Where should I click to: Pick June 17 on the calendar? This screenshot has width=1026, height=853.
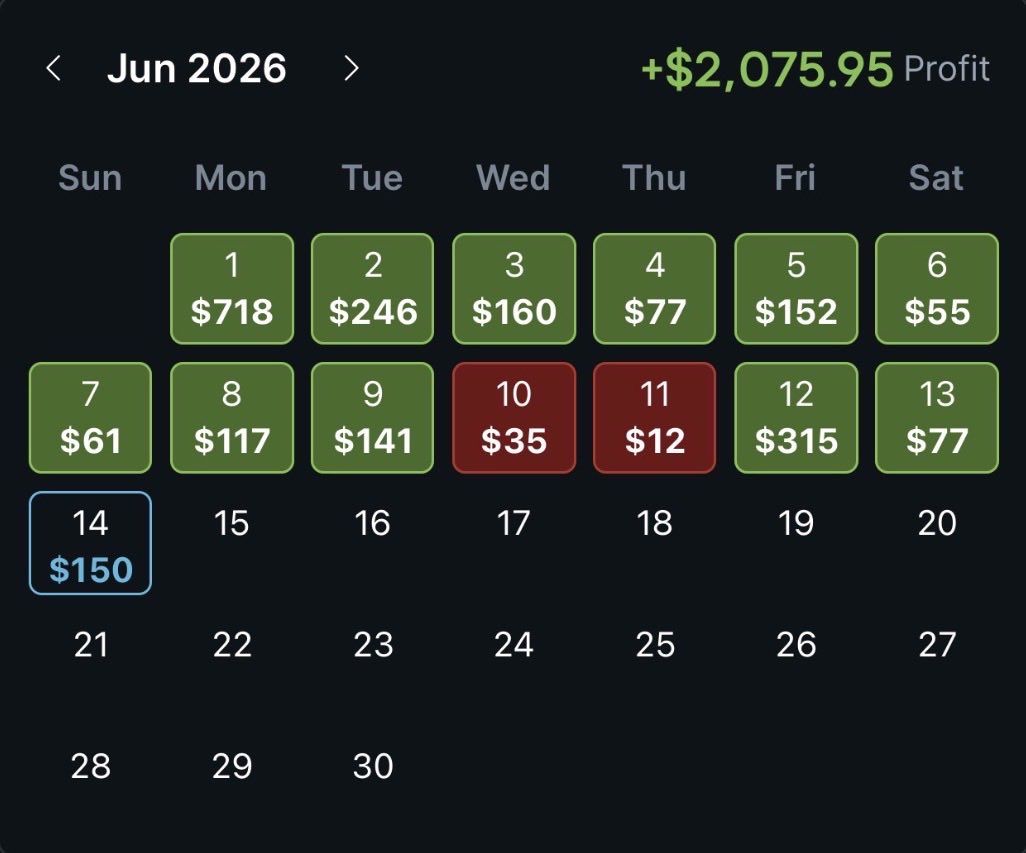pos(514,523)
